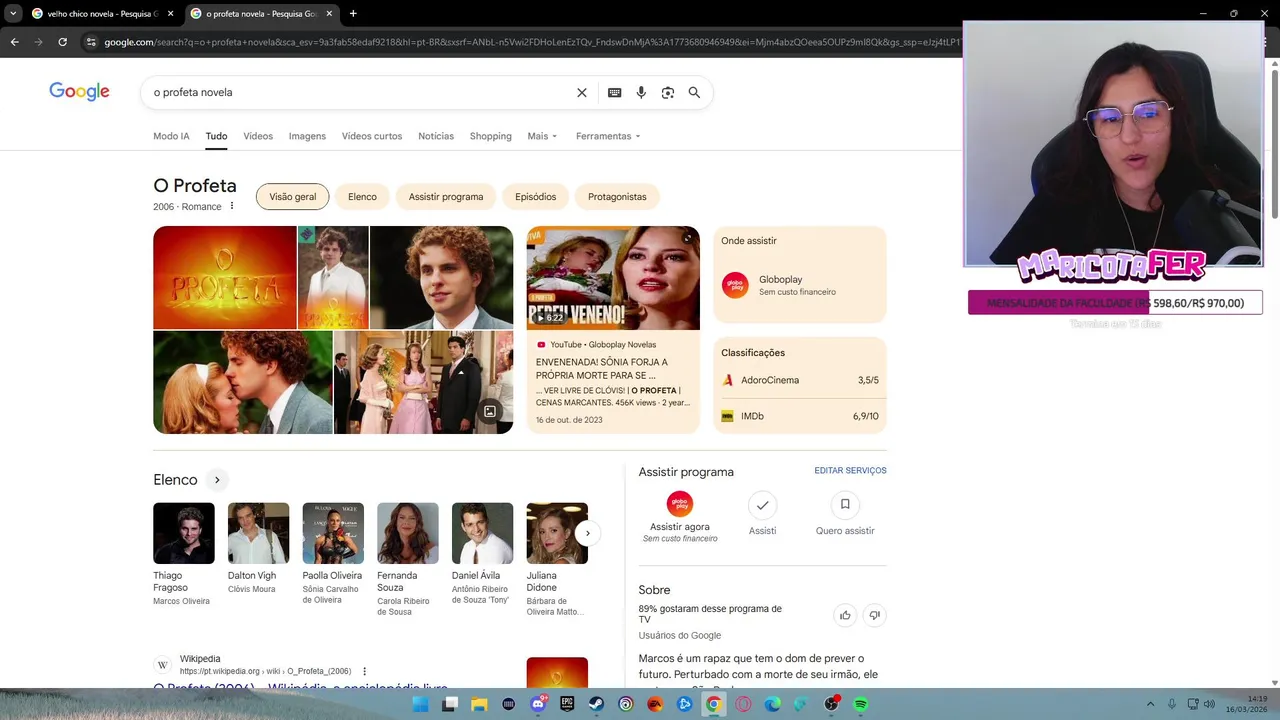This screenshot has height=720, width=1280.
Task: Click the search input field
Action: click(x=360, y=92)
